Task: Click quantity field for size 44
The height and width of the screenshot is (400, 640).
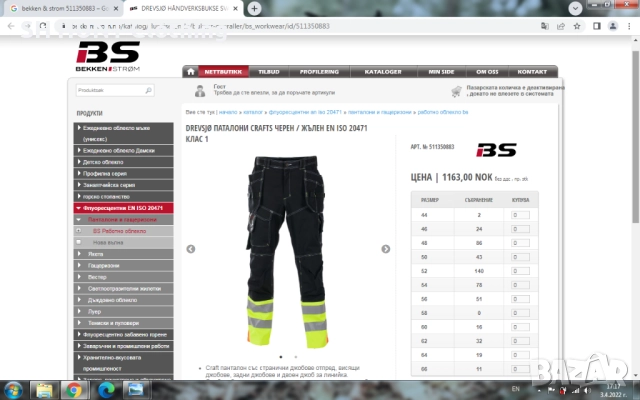Action: pyautogui.click(x=520, y=215)
